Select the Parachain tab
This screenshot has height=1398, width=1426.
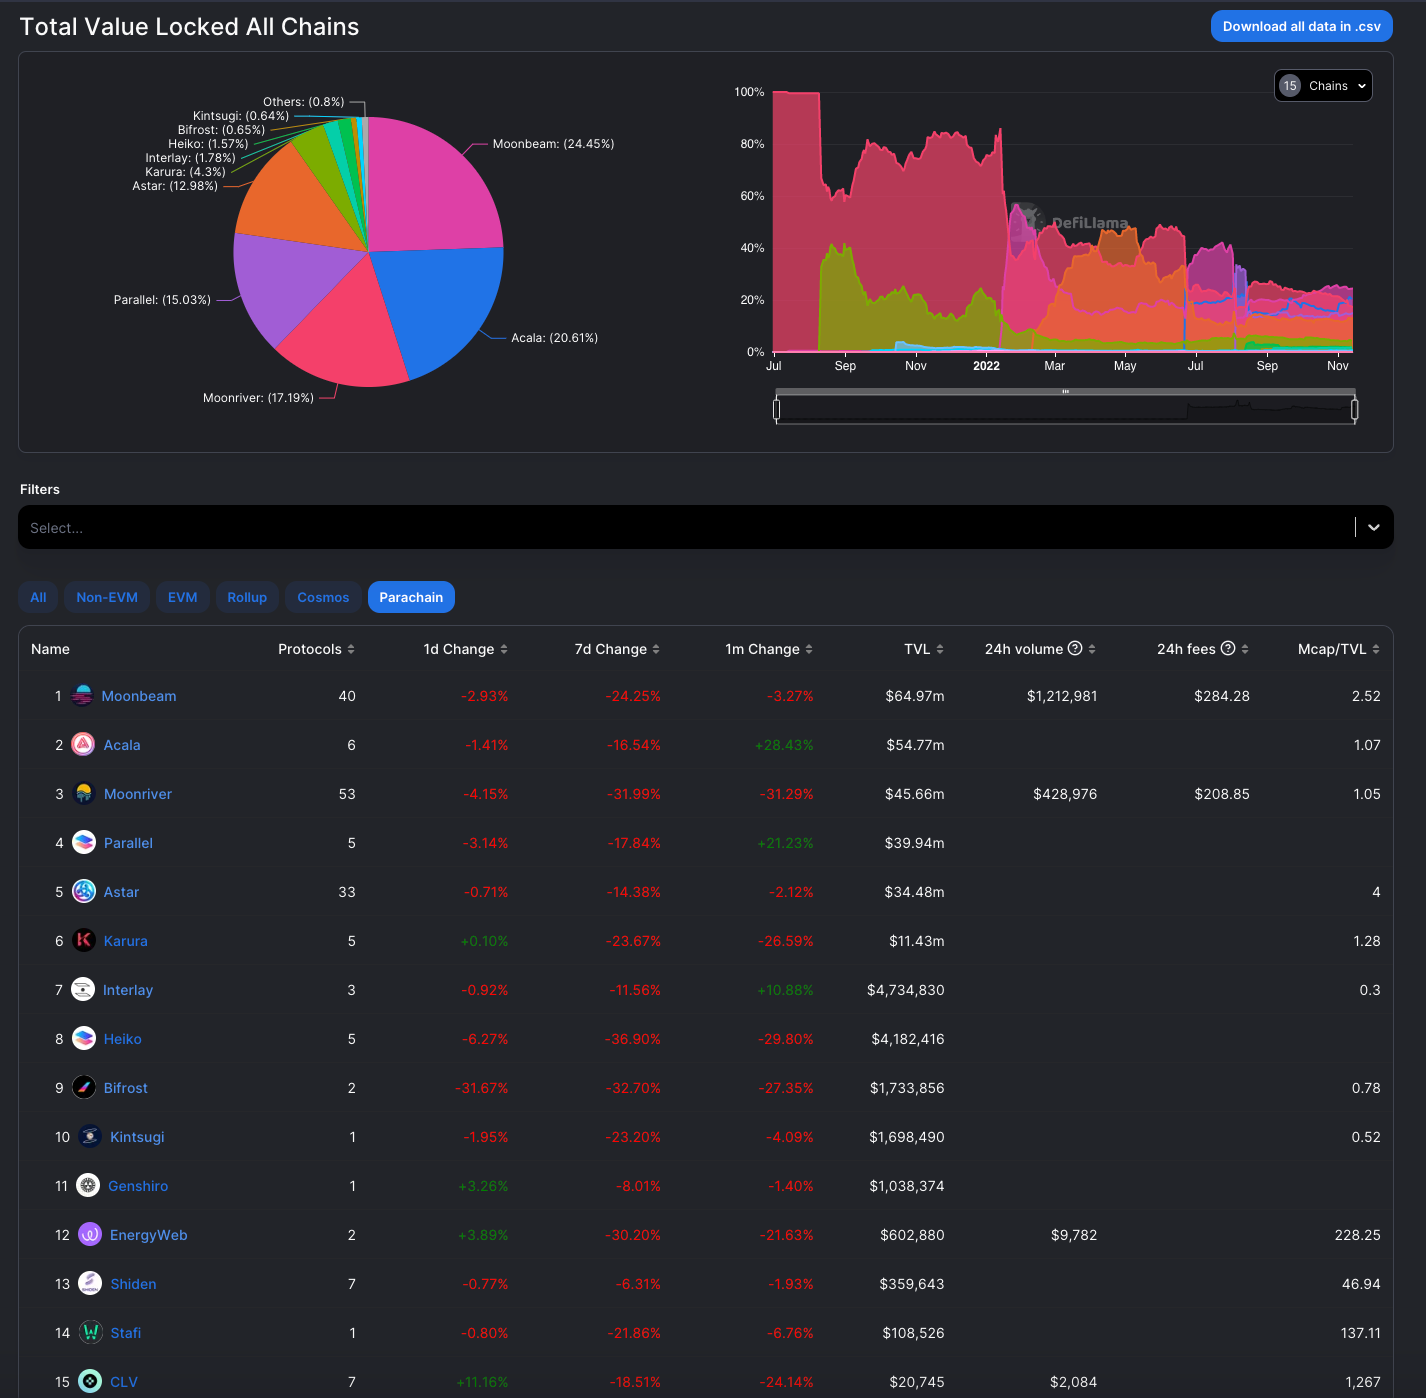[411, 597]
